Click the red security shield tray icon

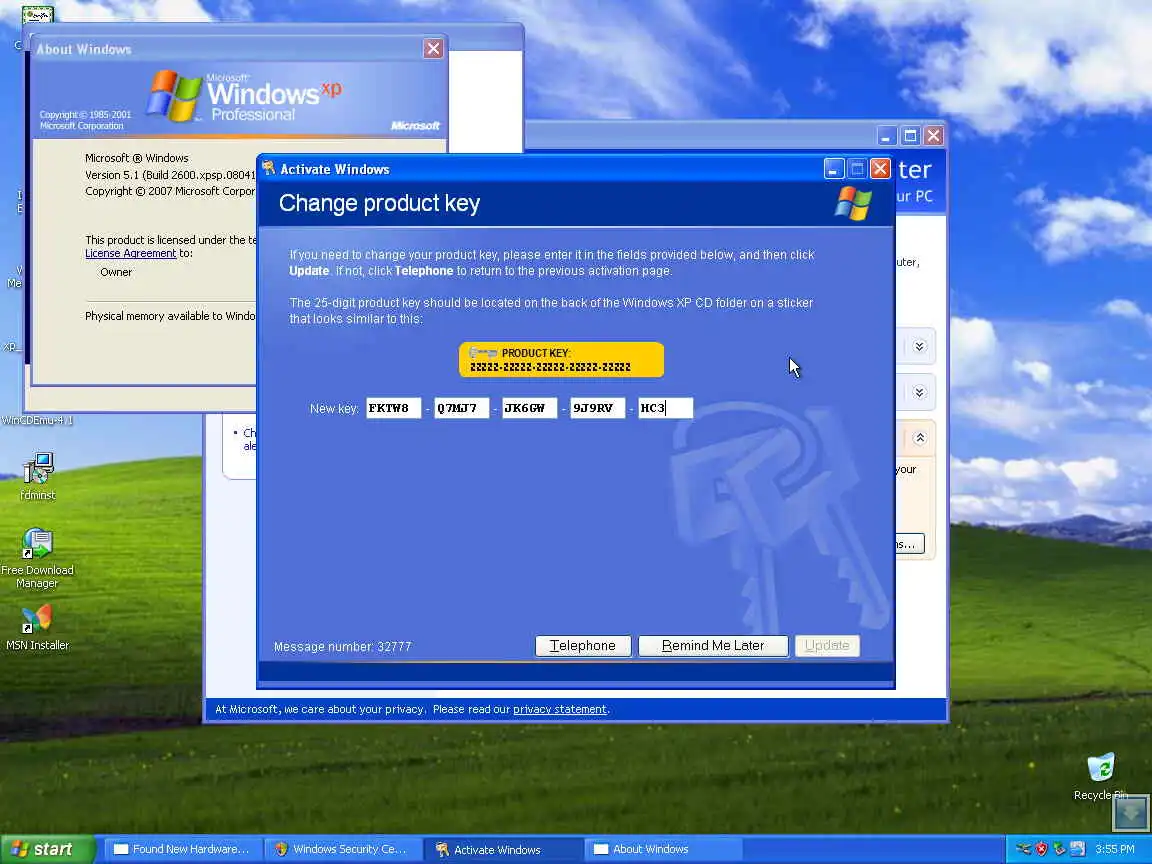(x=1041, y=849)
